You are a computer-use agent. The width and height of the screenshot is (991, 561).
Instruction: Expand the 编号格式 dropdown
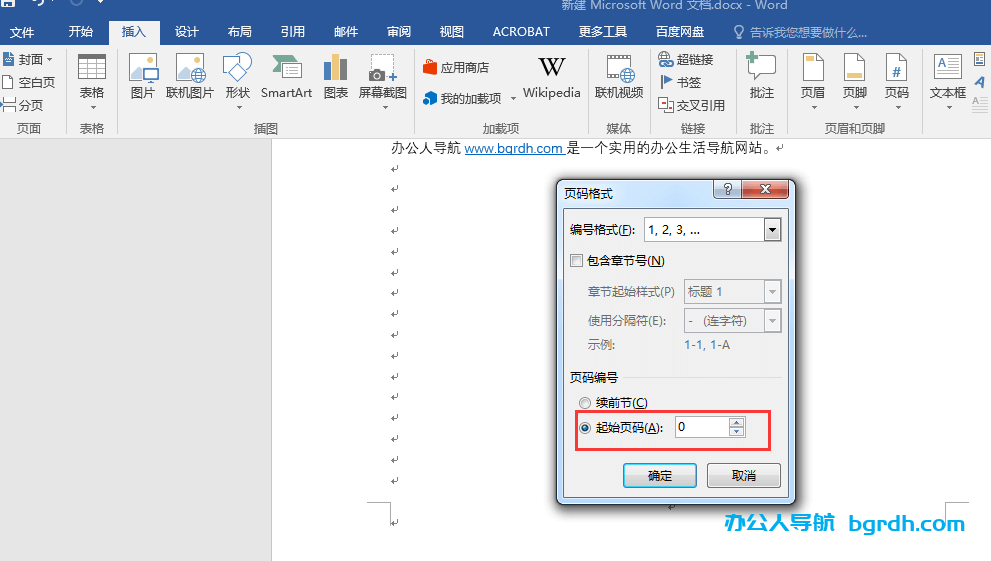pos(772,230)
